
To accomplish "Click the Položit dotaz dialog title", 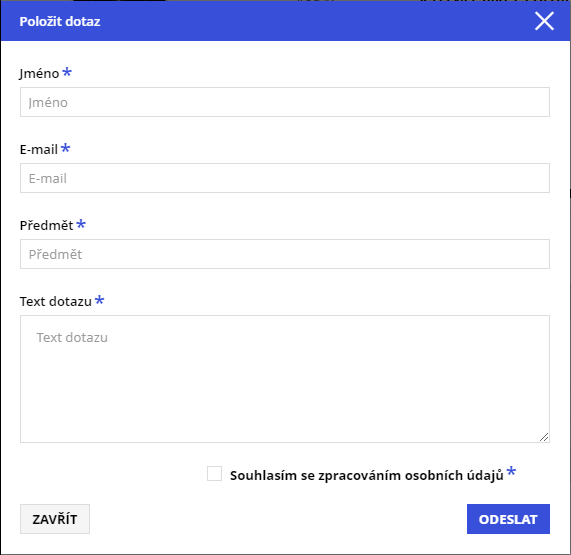I will (x=60, y=21).
